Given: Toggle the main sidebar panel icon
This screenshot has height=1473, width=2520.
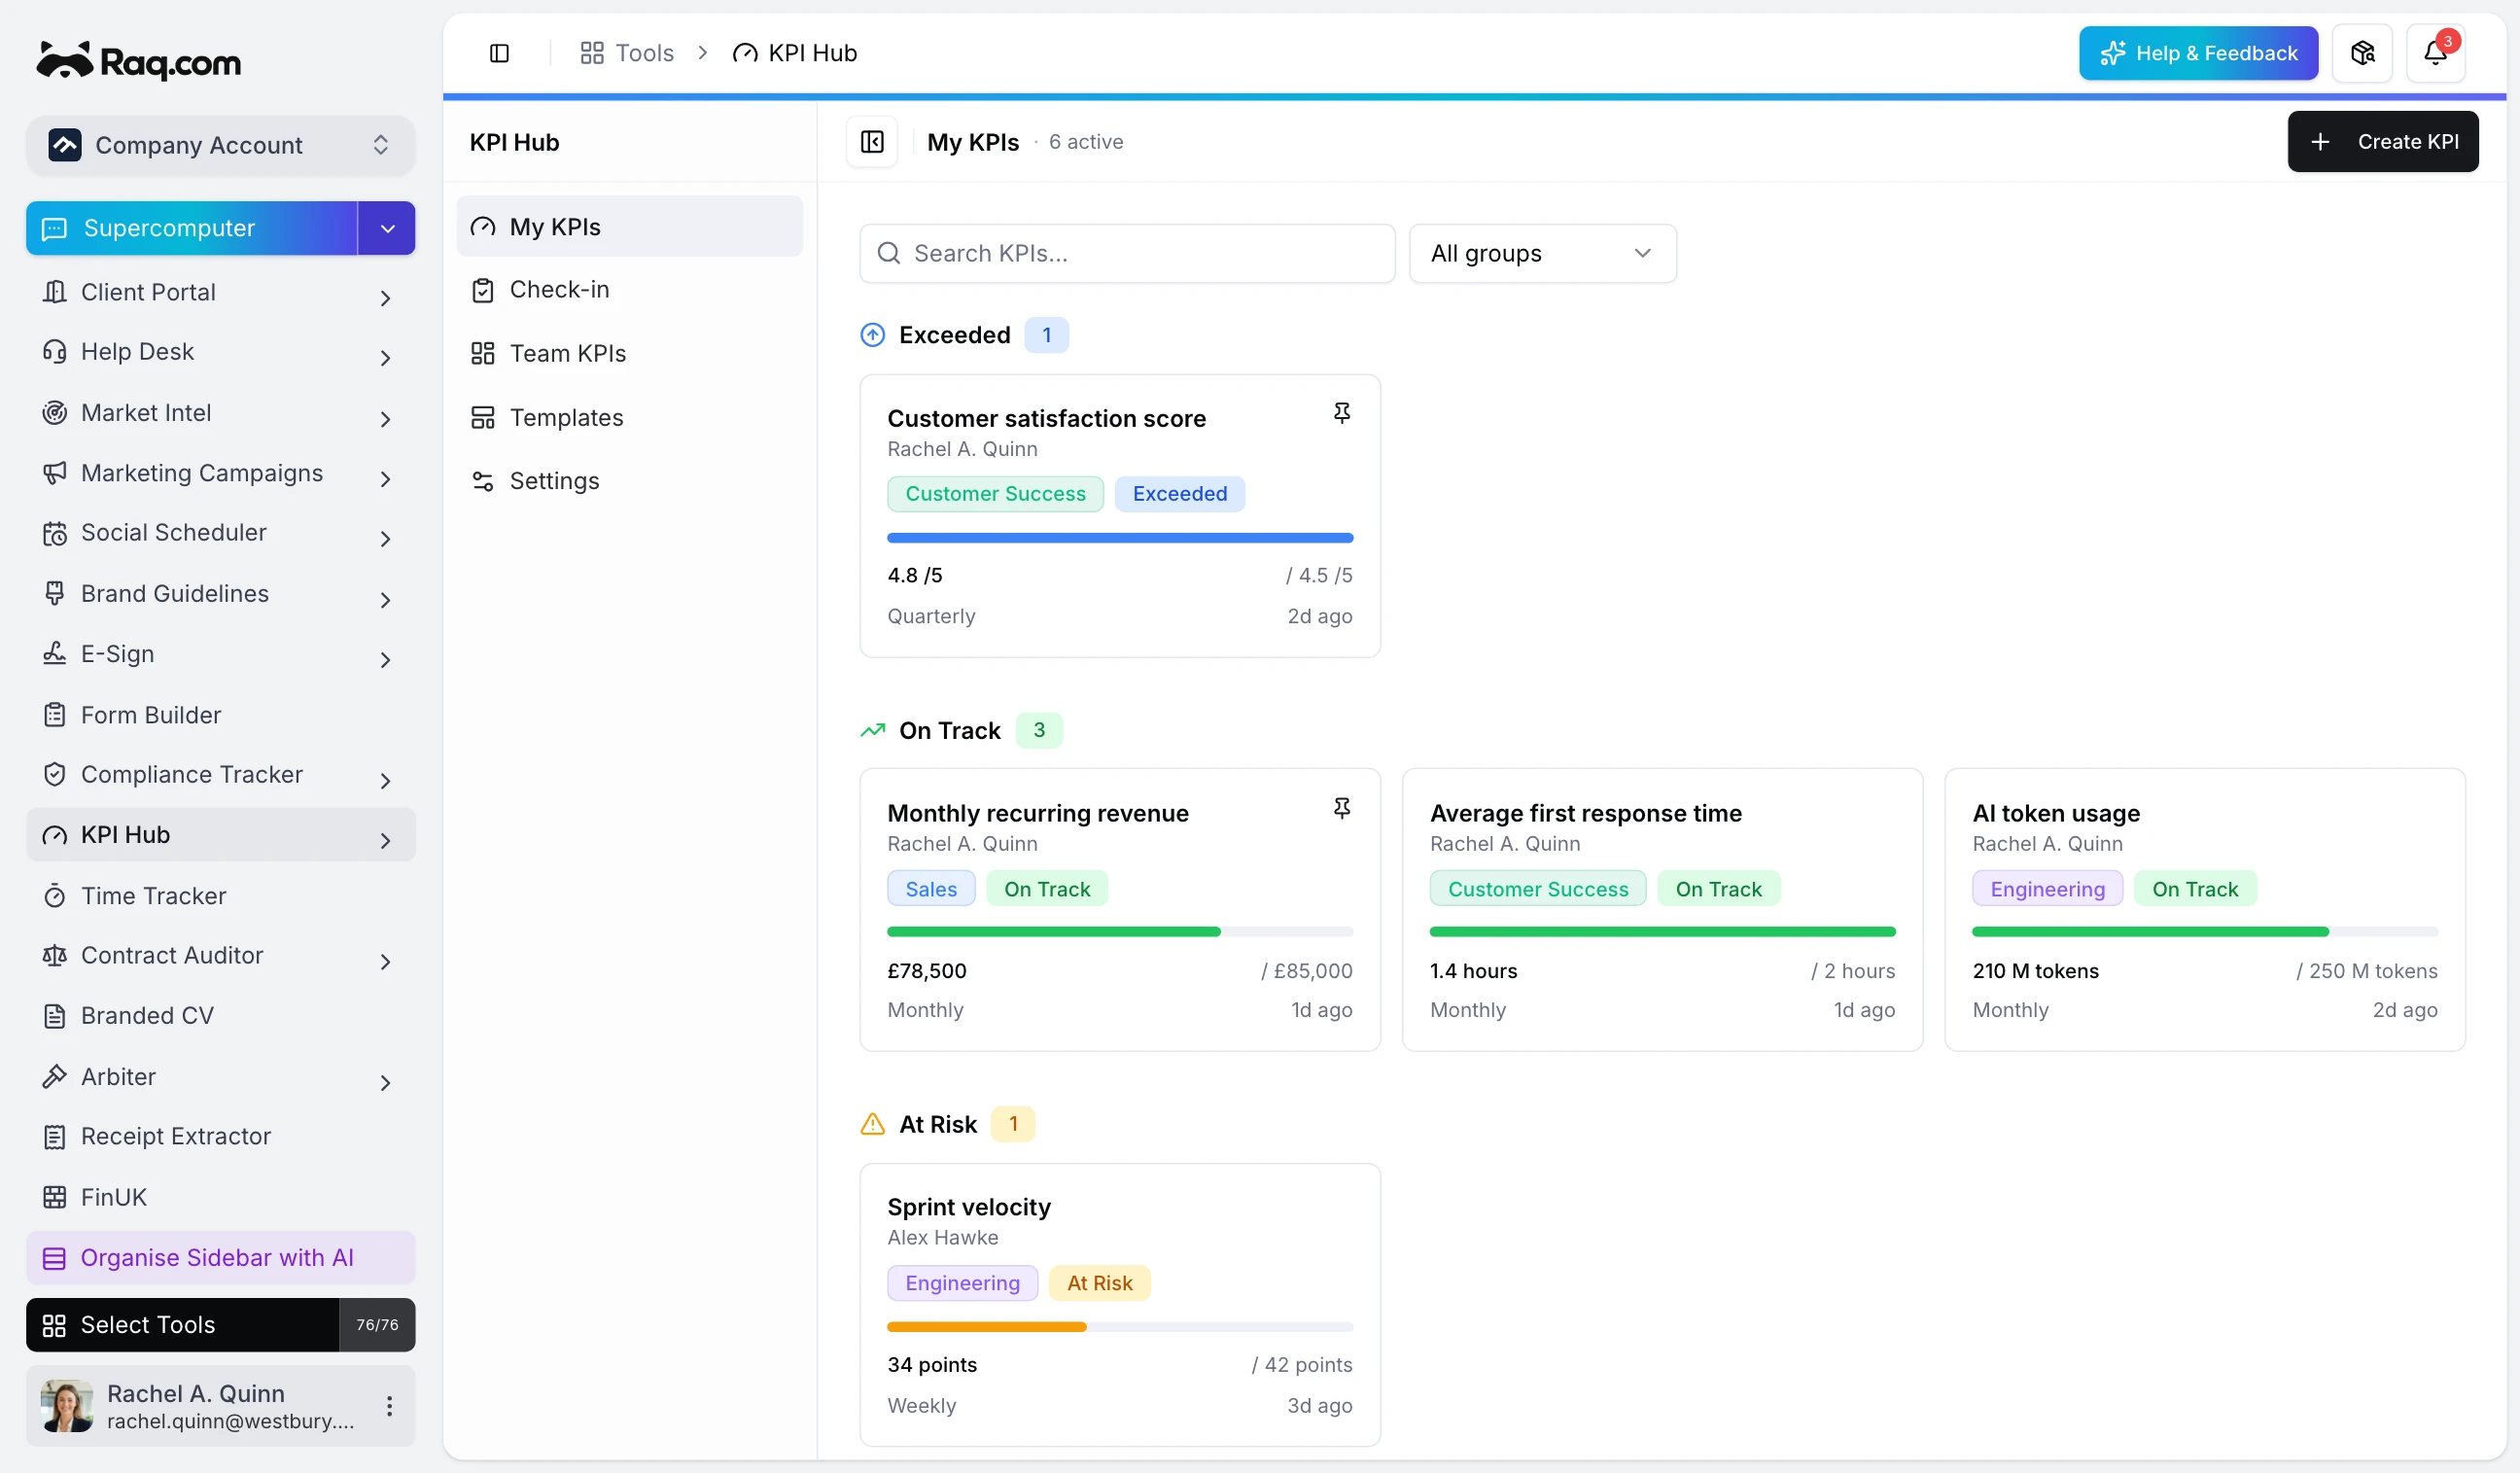Looking at the screenshot, I should click(x=499, y=53).
